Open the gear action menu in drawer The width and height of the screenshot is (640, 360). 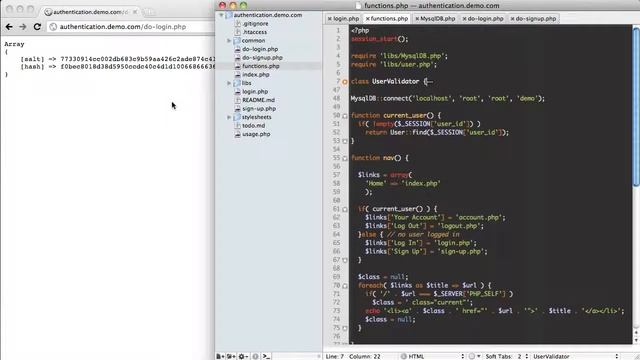tap(243, 356)
